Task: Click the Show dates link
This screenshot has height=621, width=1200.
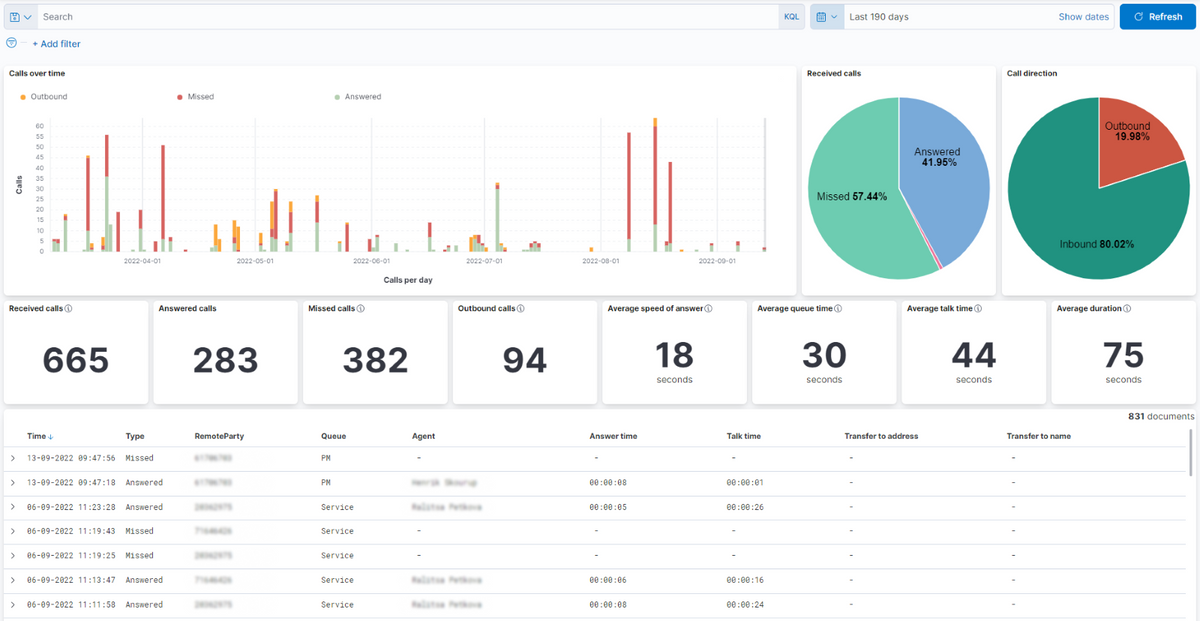Action: 1083,17
